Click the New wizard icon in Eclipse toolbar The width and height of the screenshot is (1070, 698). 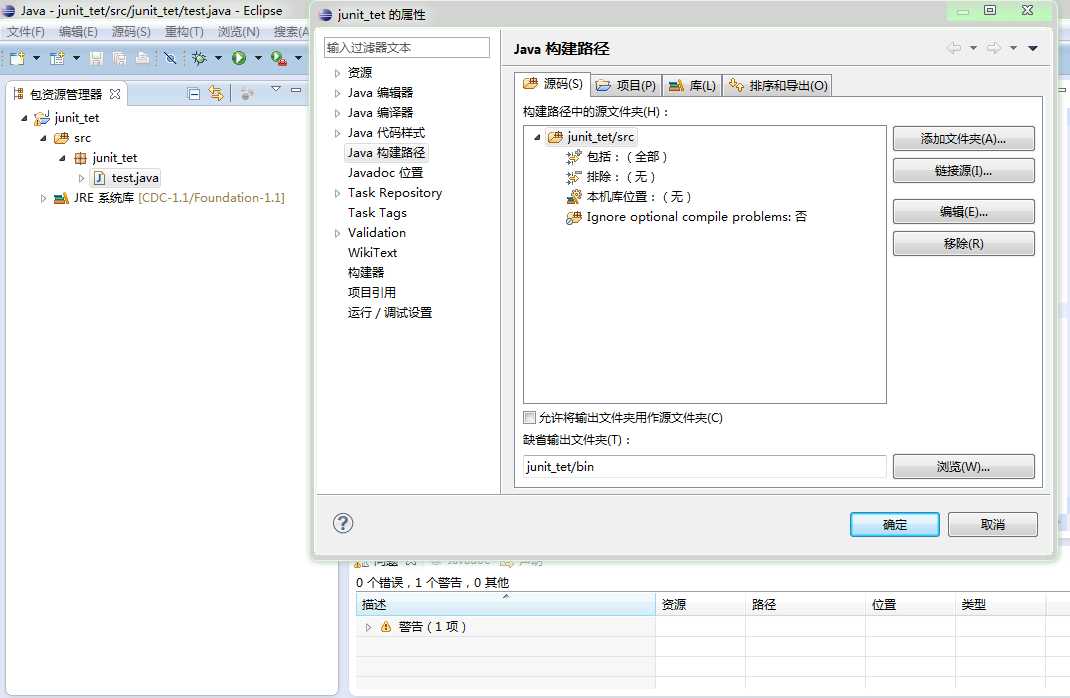[x=17, y=58]
